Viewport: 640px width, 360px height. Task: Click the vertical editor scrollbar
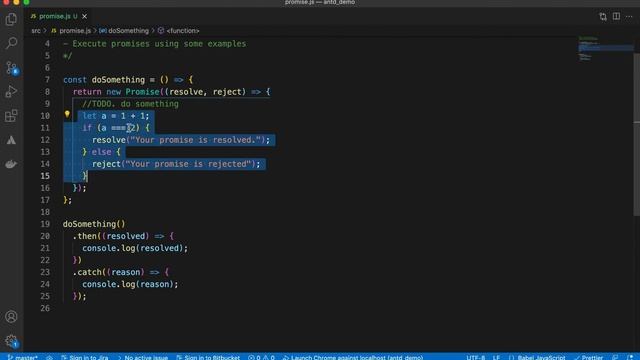637,135
